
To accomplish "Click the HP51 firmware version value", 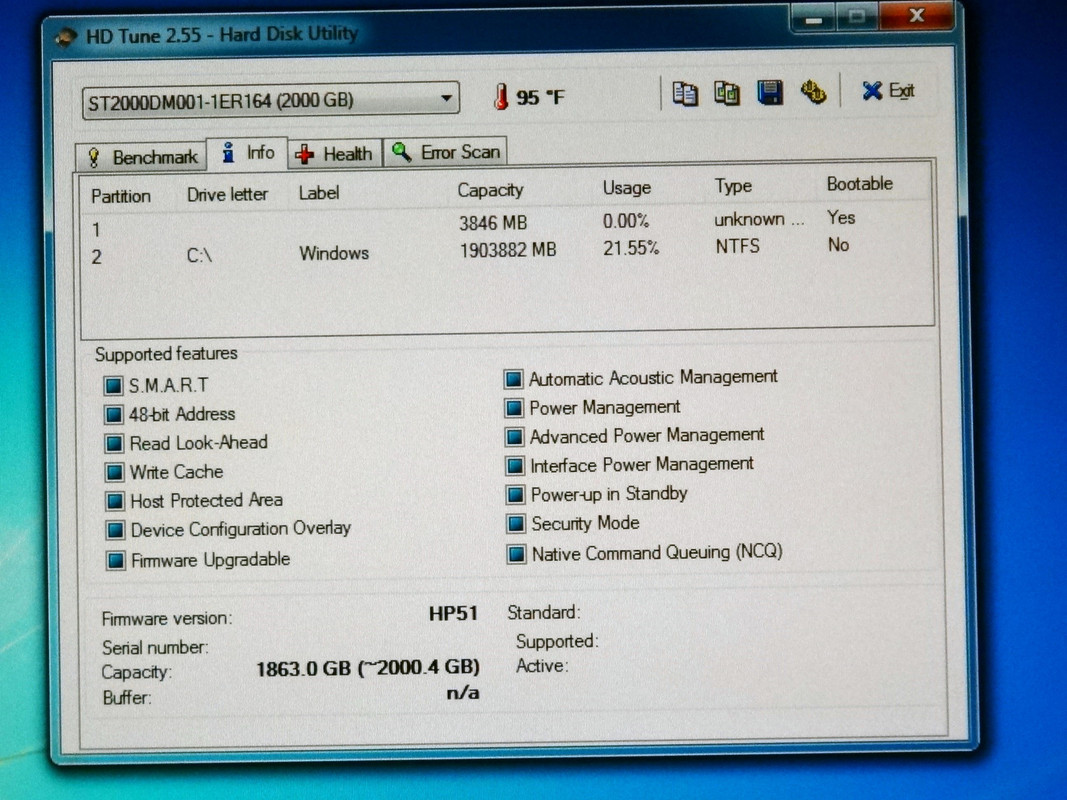I will (x=453, y=614).
